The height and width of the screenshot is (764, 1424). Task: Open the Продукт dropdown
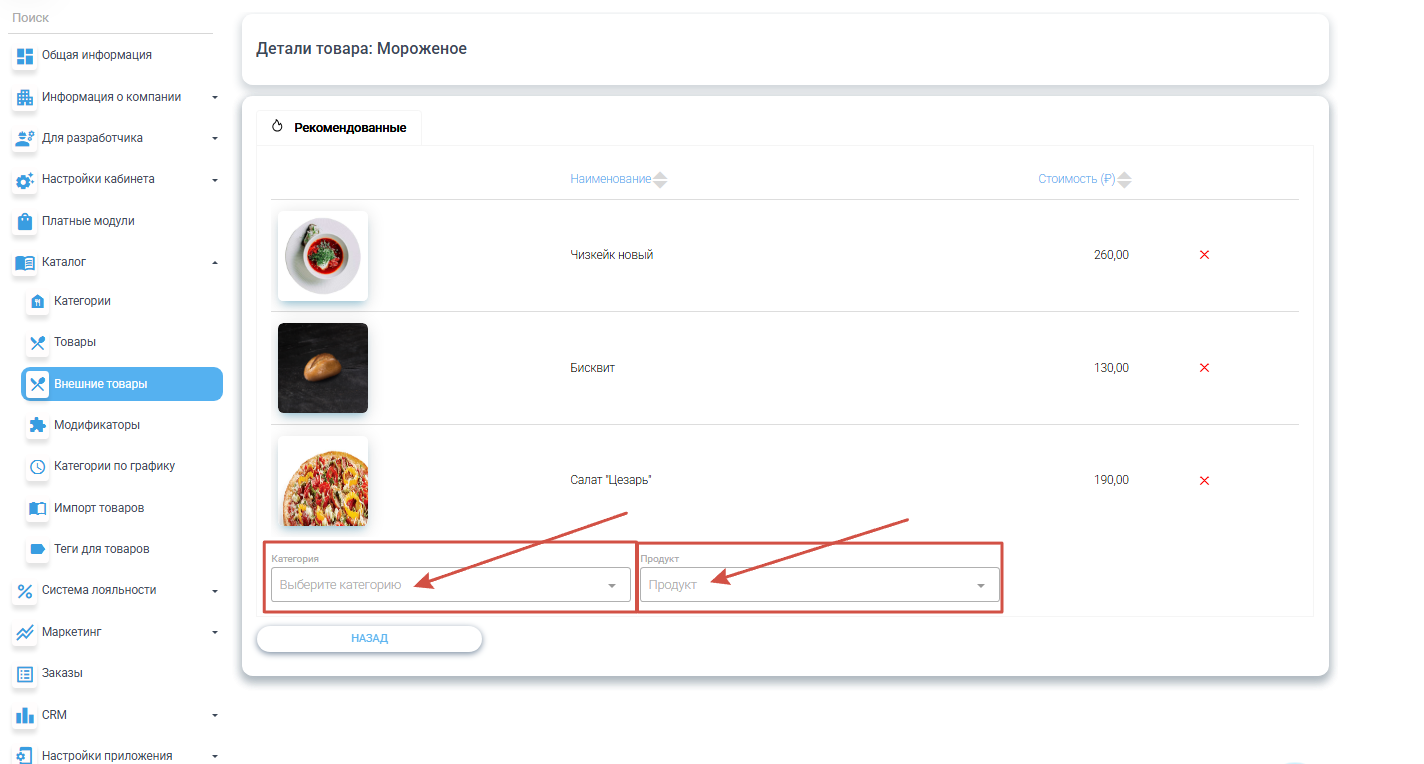pyautogui.click(x=818, y=585)
